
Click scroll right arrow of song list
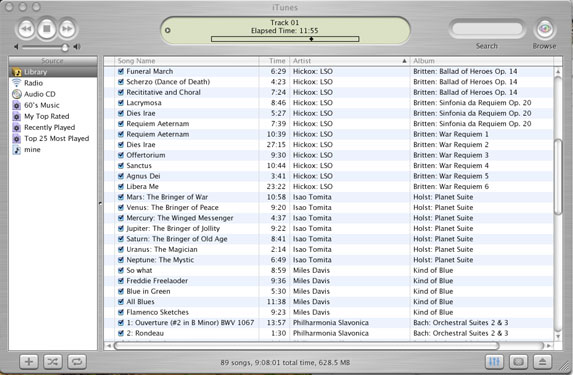click(x=549, y=345)
